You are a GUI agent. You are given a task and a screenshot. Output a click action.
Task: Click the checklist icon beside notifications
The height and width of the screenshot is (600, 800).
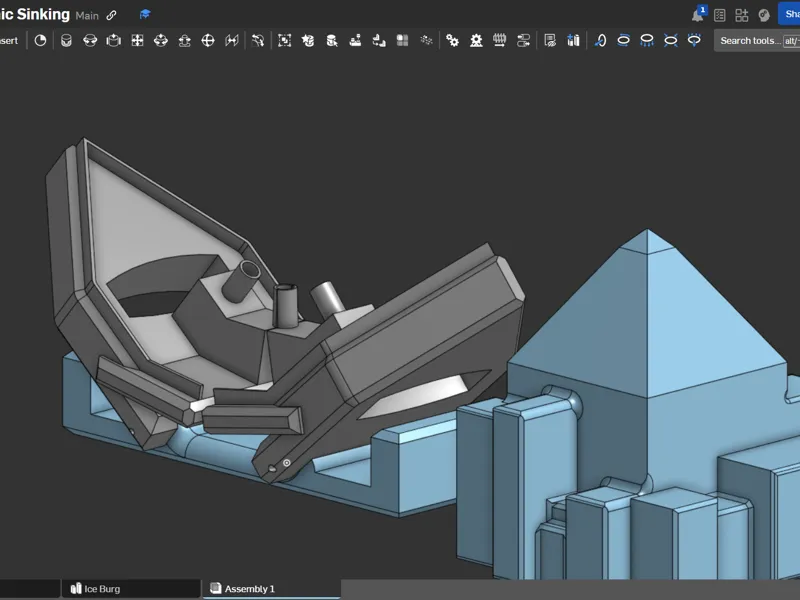(719, 15)
